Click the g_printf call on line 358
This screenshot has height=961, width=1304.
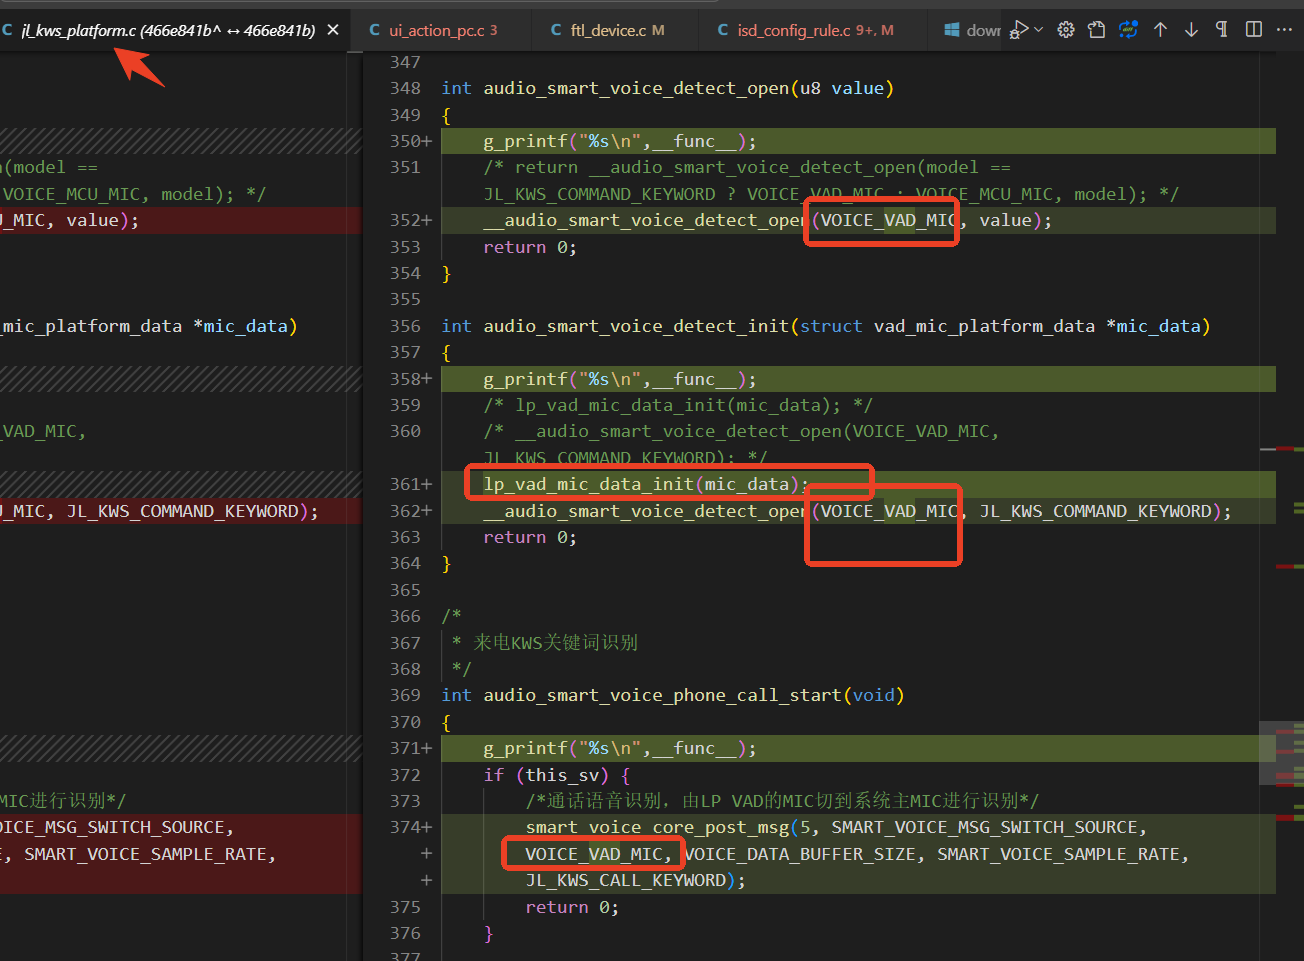(620, 379)
